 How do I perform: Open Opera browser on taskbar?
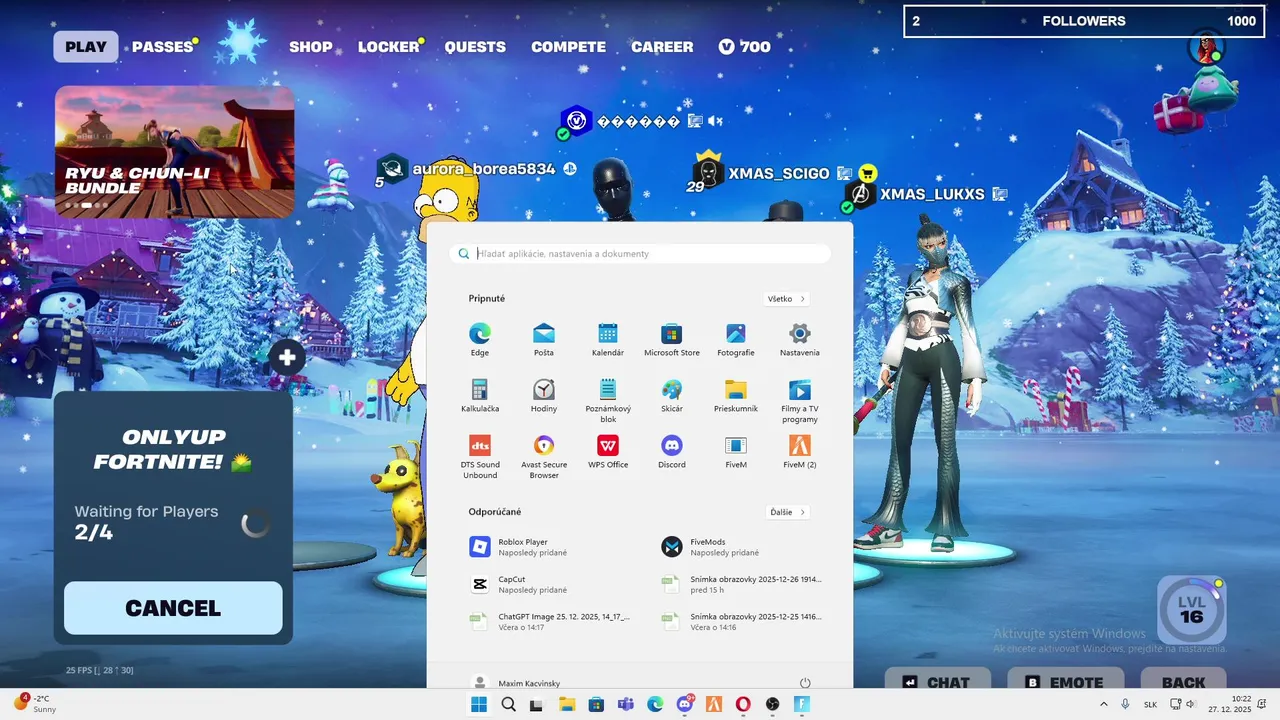point(743,705)
